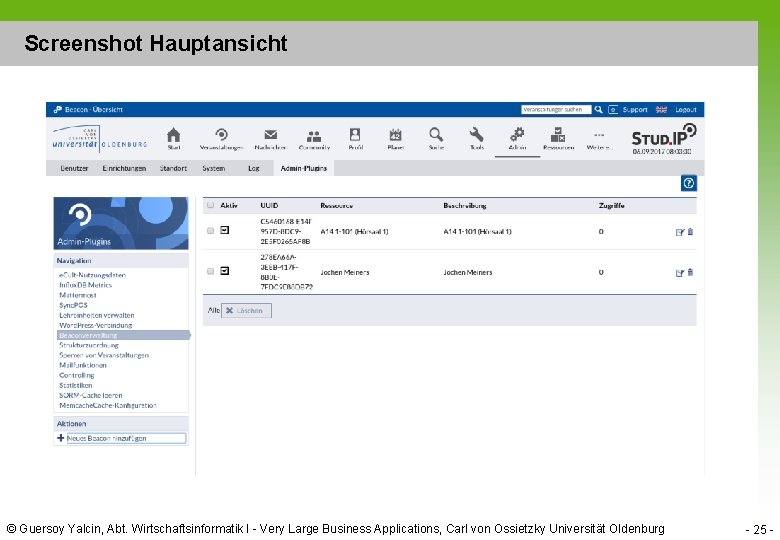Select Beaconverwaltung in navigation

click(123, 335)
